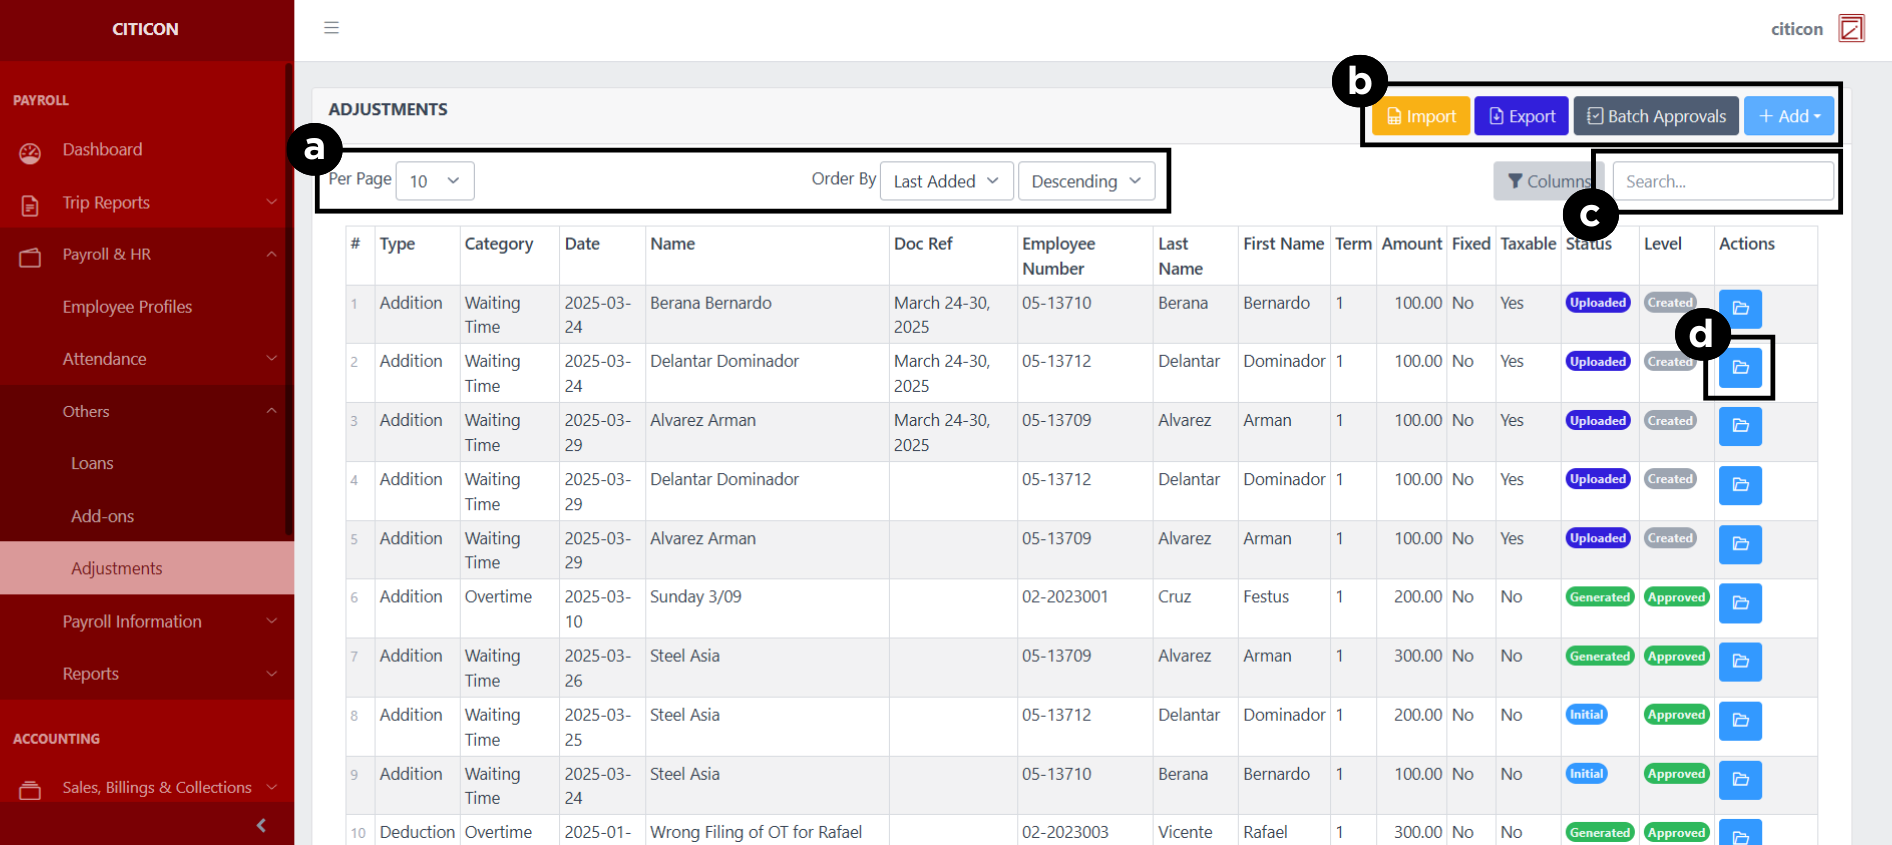The image size is (1892, 845).
Task: Open folder action for row 1
Action: pos(1739,308)
